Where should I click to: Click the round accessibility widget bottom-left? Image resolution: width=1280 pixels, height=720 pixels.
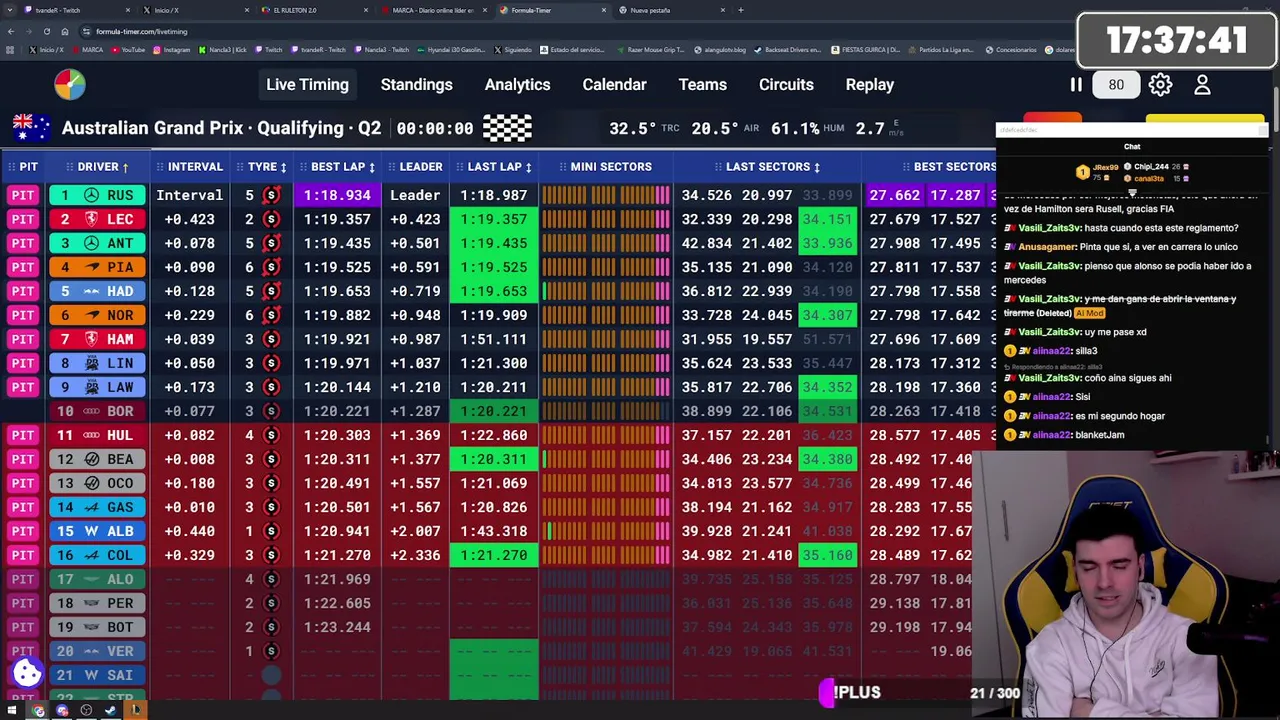(x=27, y=673)
